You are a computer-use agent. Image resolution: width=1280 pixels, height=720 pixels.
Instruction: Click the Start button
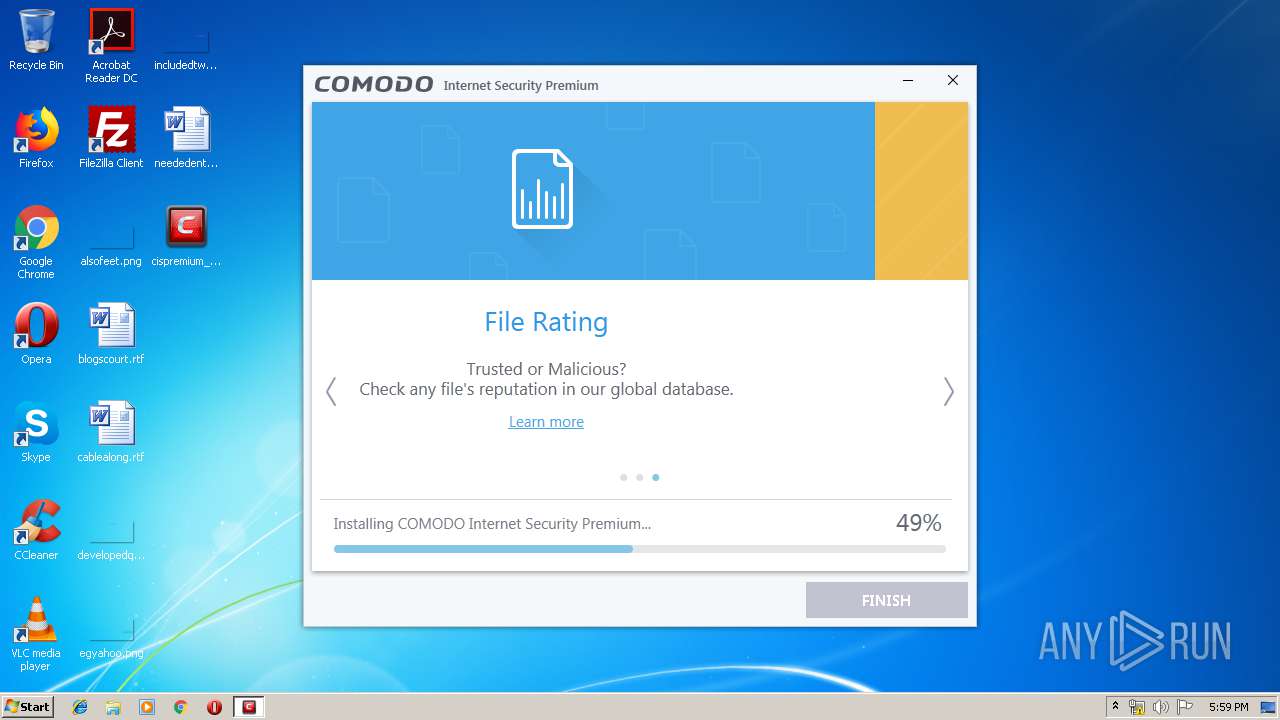click(x=27, y=707)
